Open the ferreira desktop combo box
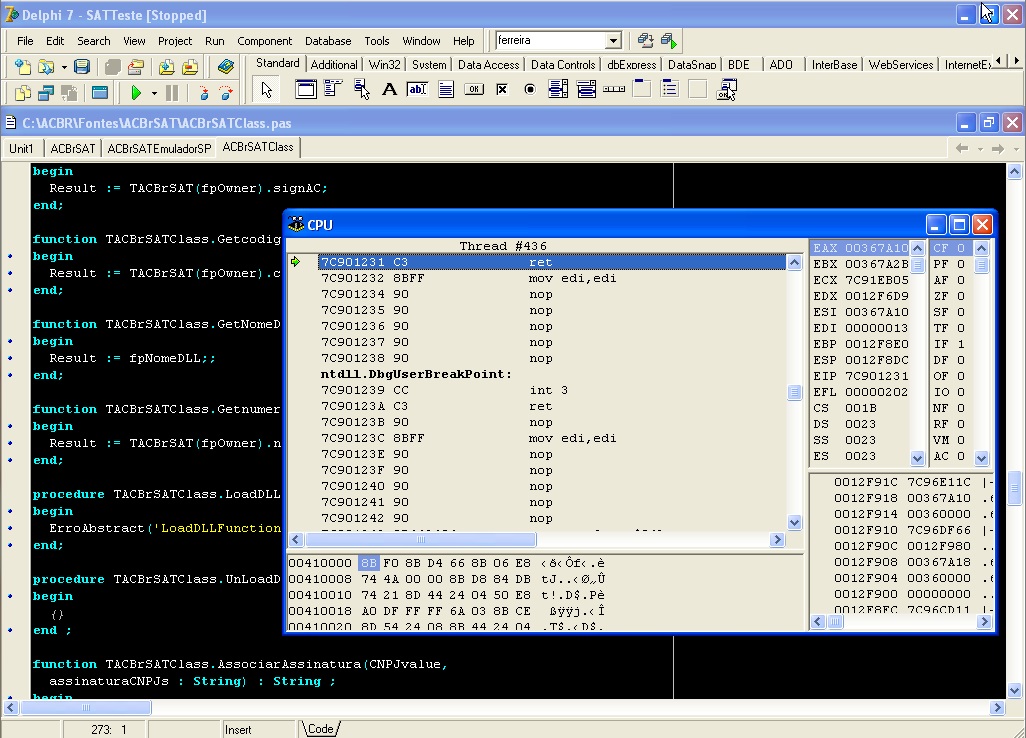 (x=557, y=41)
